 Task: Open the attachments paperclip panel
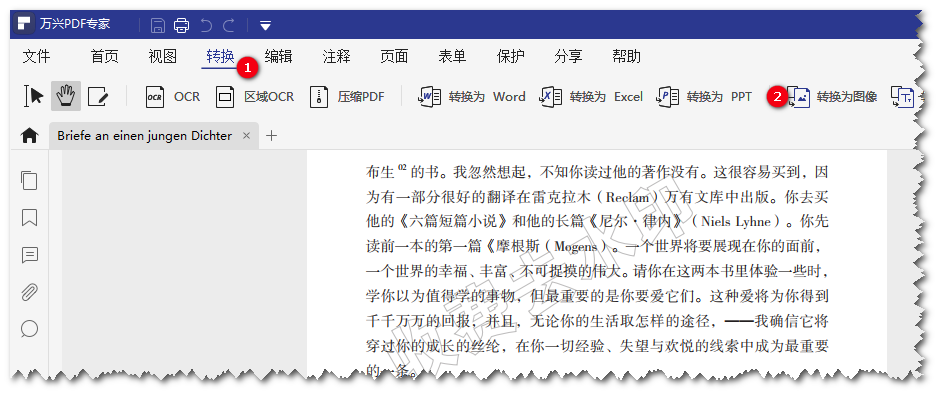(29, 292)
